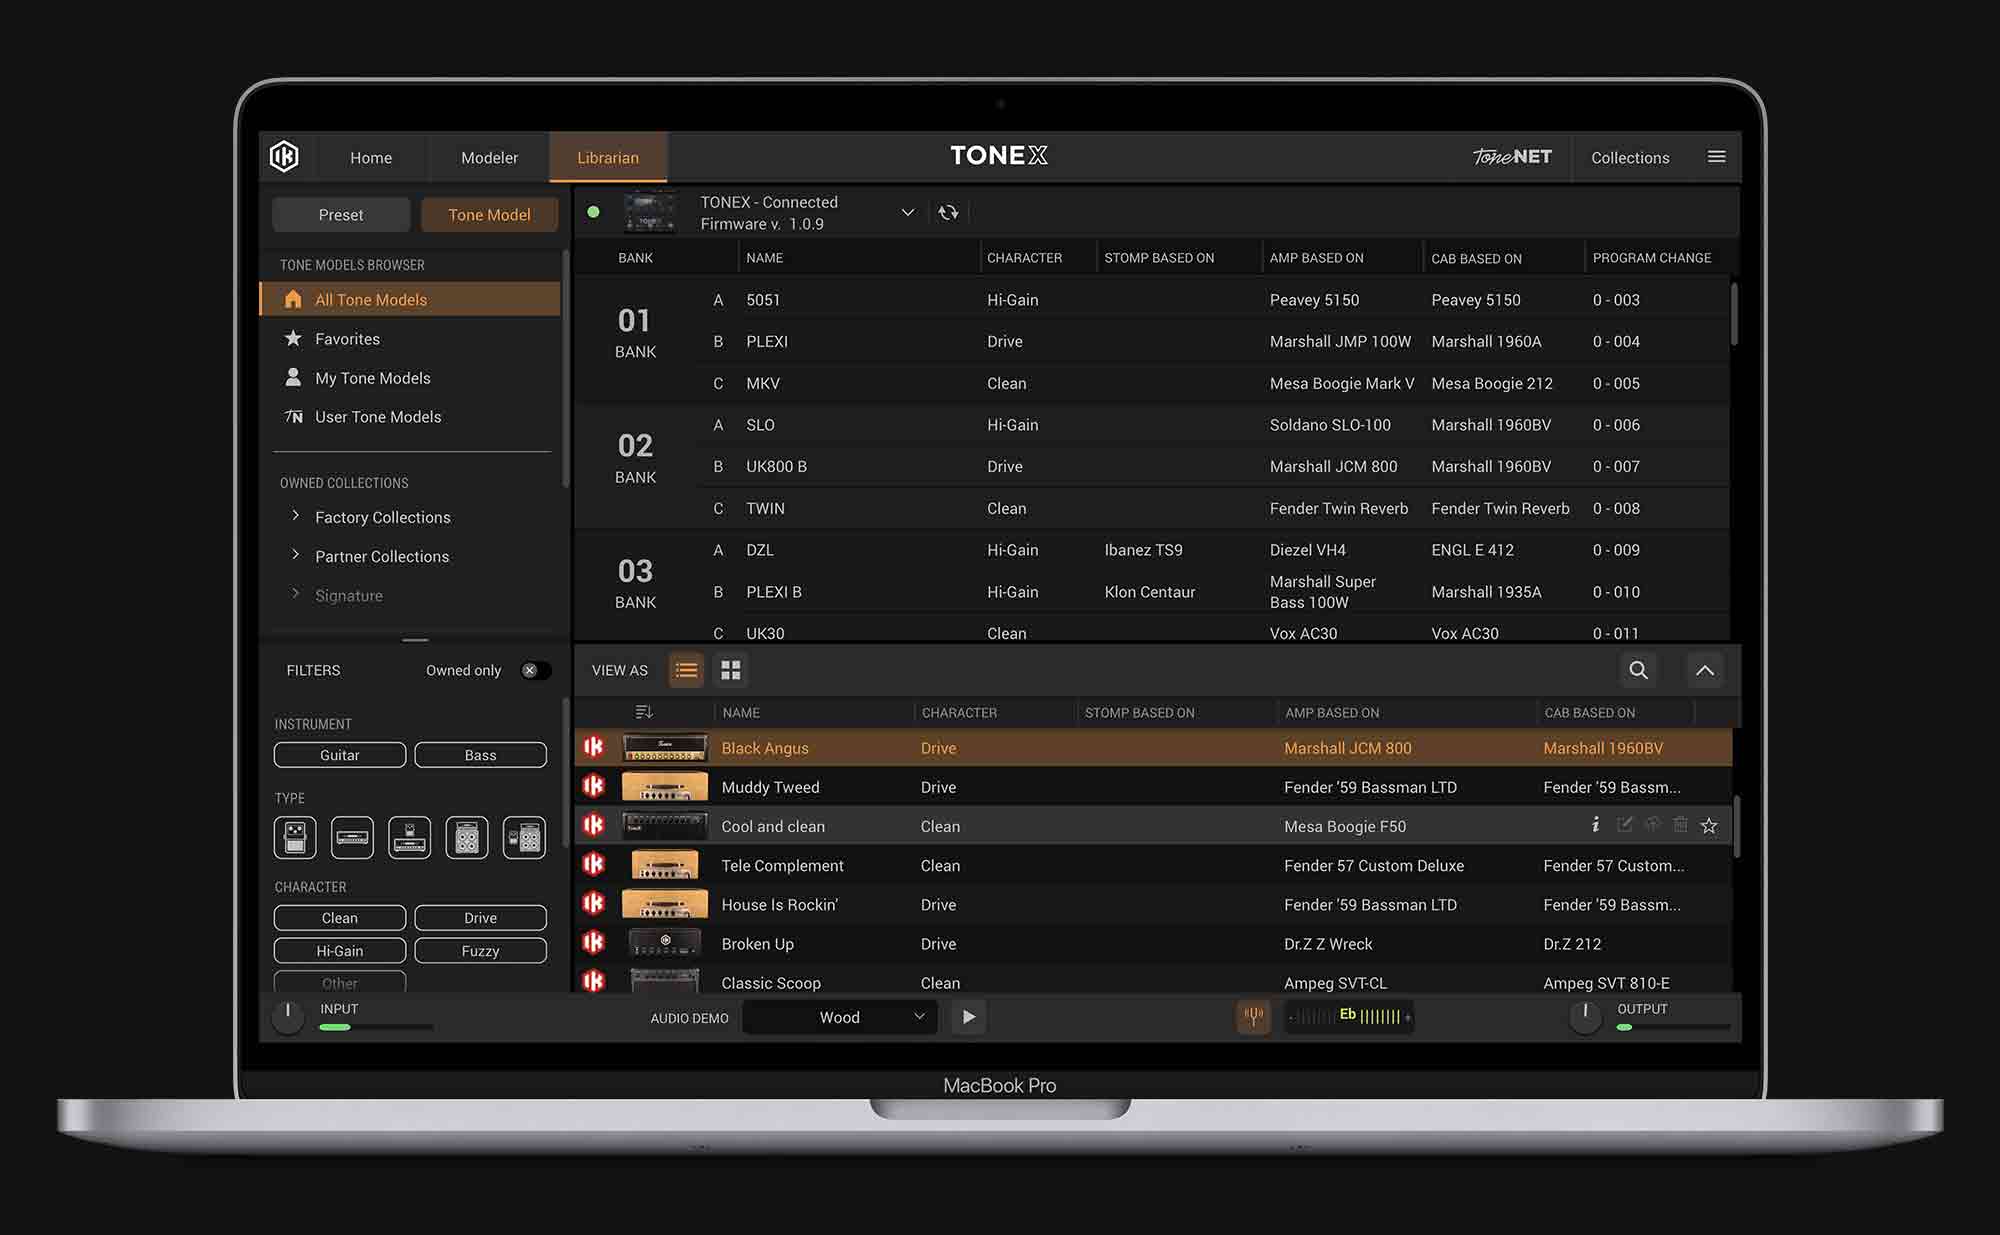Select the amp plus cabinet type icon
Image resolution: width=2000 pixels, height=1235 pixels.
tap(466, 837)
